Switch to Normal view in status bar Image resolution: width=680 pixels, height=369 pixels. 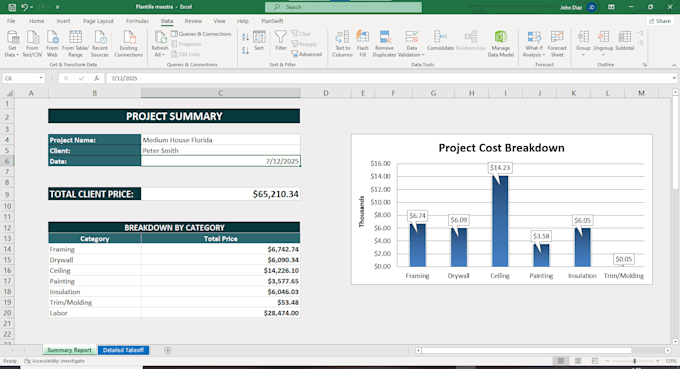click(561, 361)
